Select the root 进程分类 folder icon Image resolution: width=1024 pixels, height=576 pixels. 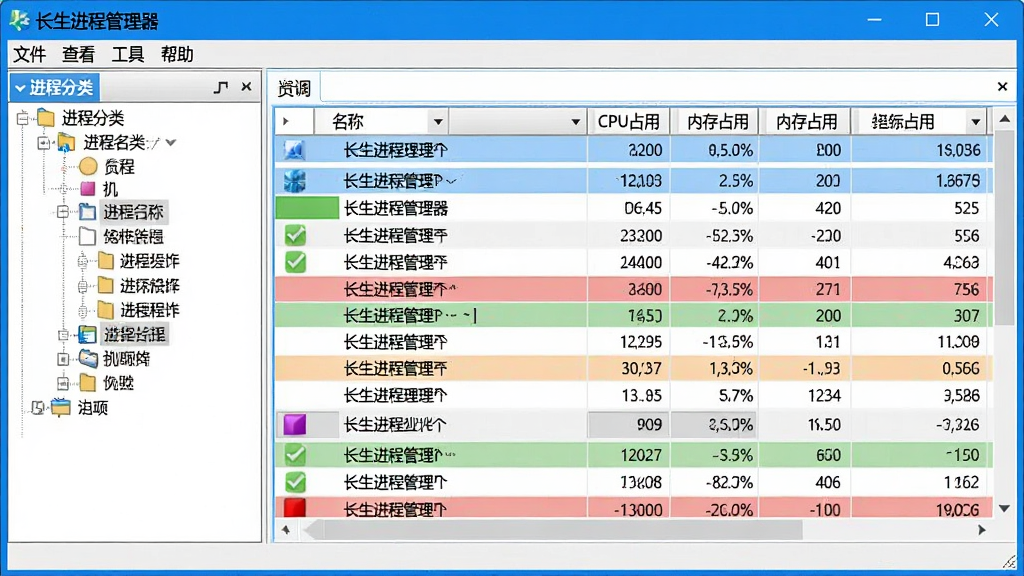pyautogui.click(x=46, y=118)
